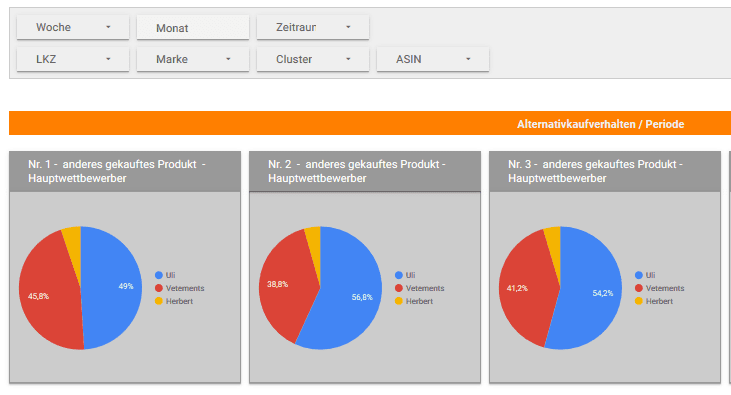Viewport: 731px width, 395px height.
Task: Open the Woche dropdown filter
Action: pos(73,28)
